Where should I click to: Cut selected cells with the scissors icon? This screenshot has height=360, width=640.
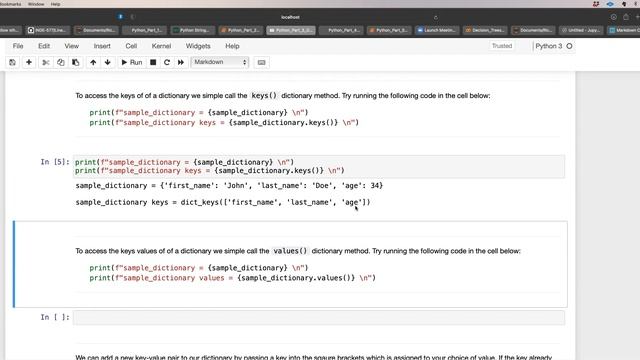(x=46, y=62)
